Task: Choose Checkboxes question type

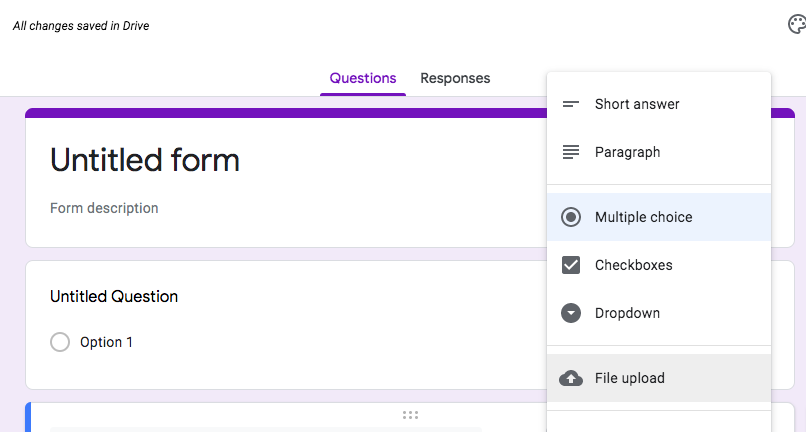Action: coord(659,265)
